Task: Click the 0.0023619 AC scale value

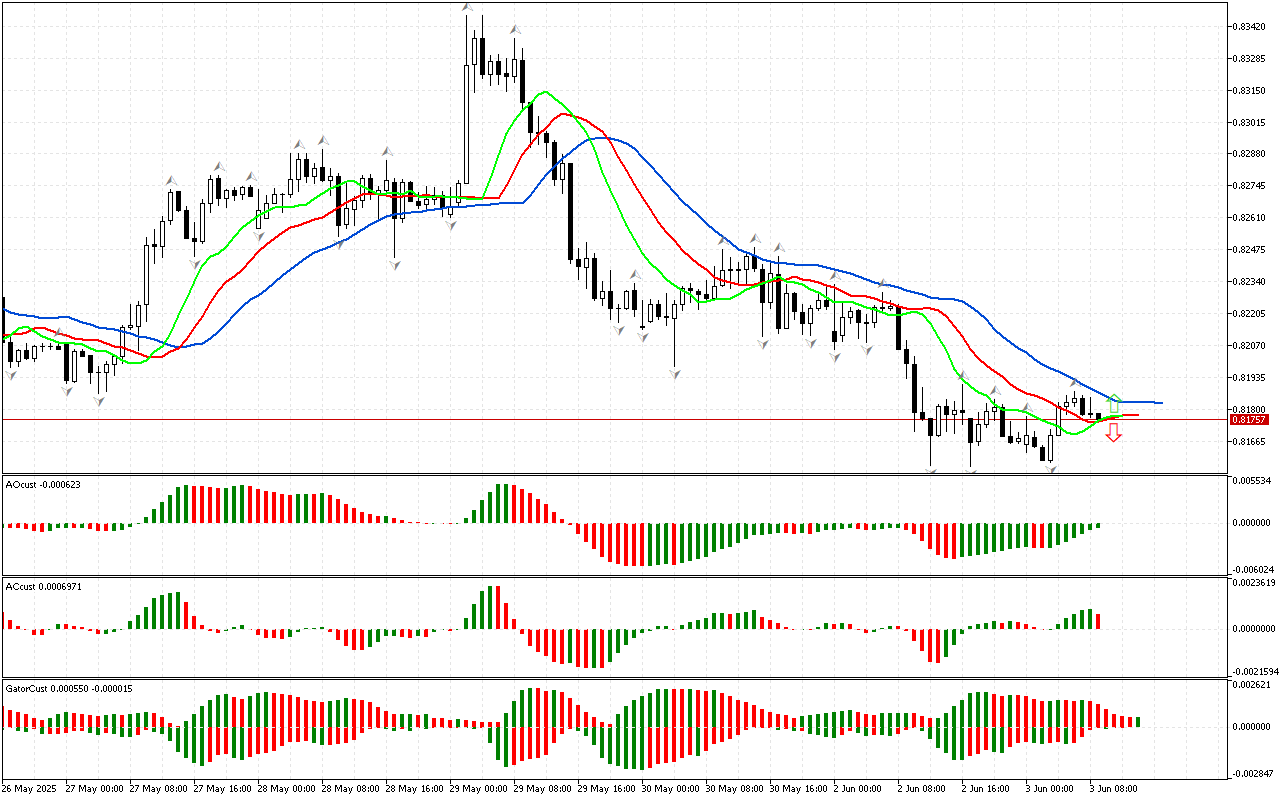Action: 1253,583
